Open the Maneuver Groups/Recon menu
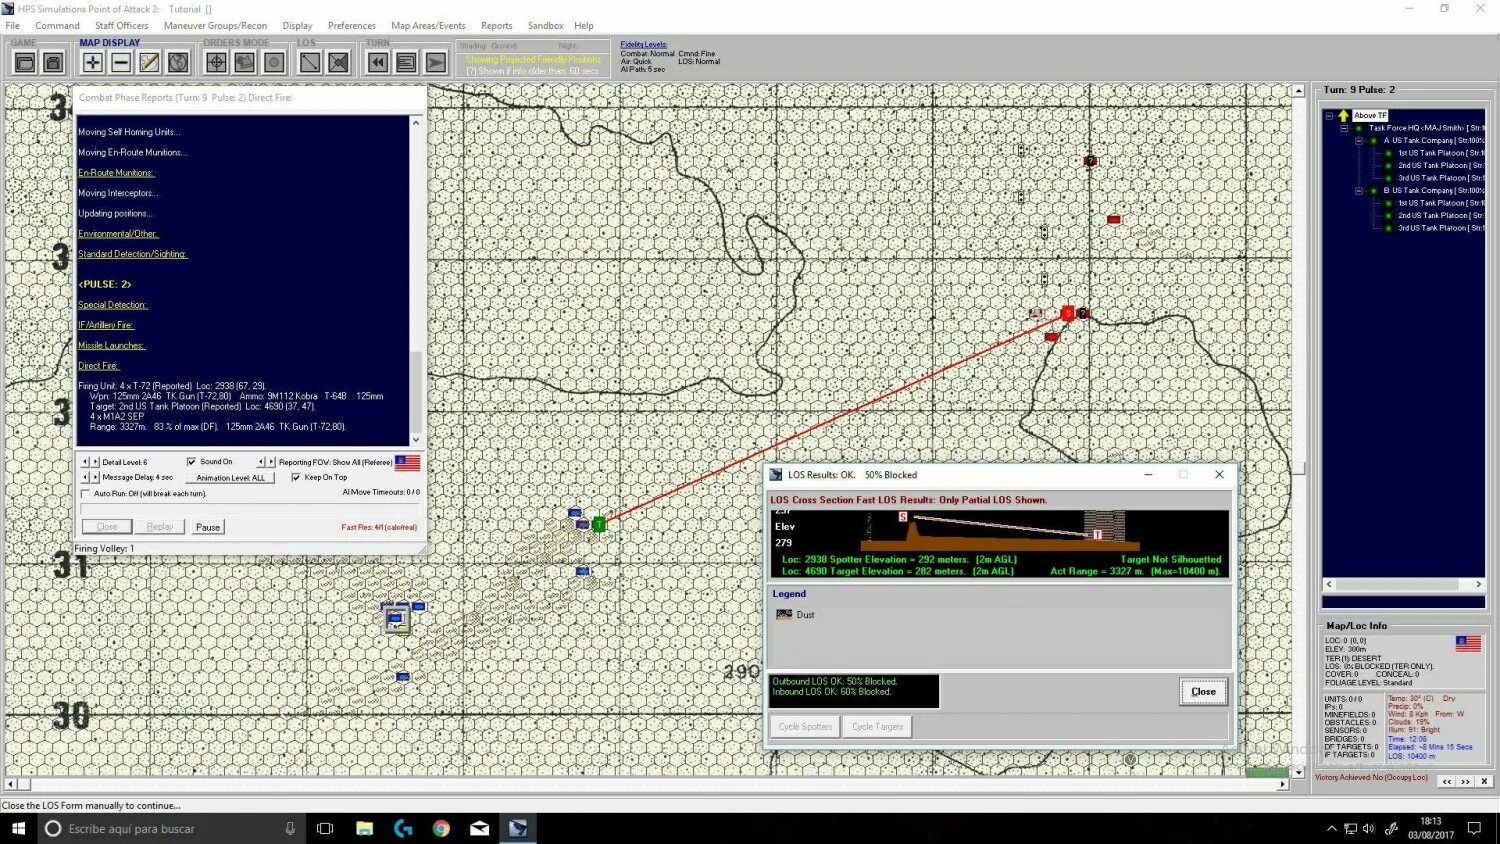Viewport: 1500px width, 844px height. pyautogui.click(x=215, y=26)
